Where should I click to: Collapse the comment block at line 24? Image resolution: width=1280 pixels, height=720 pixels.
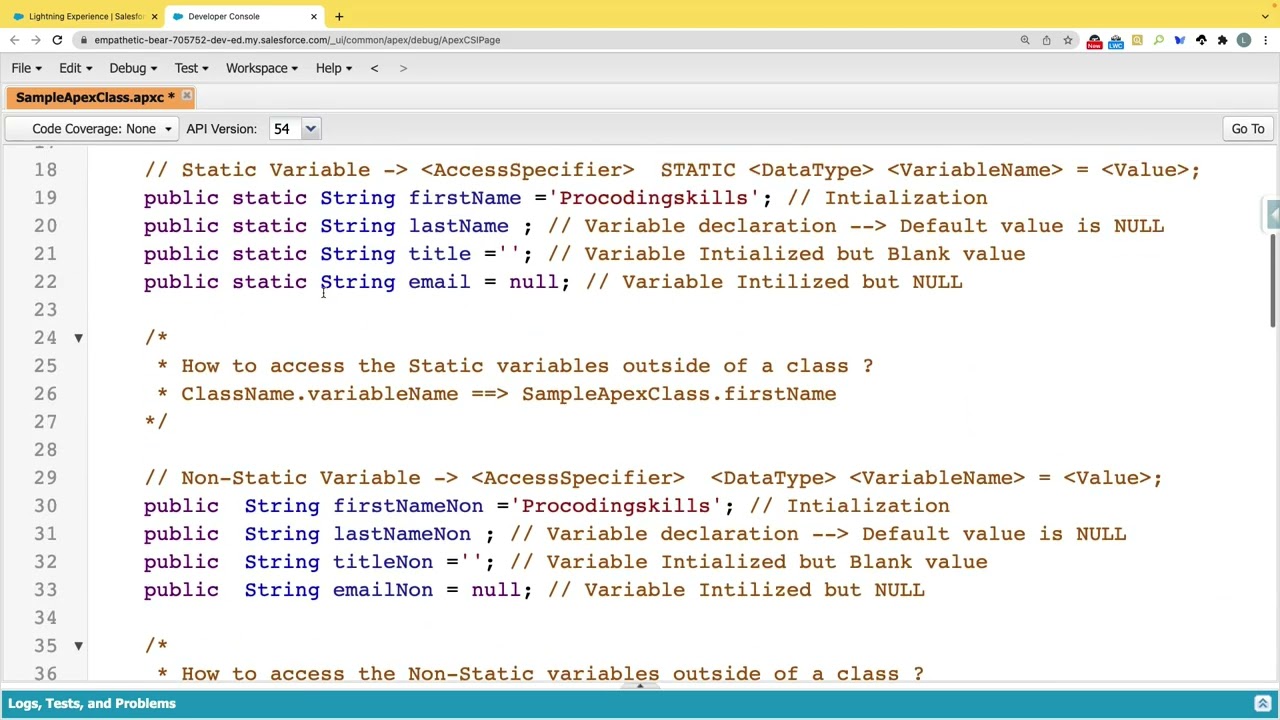(x=78, y=338)
